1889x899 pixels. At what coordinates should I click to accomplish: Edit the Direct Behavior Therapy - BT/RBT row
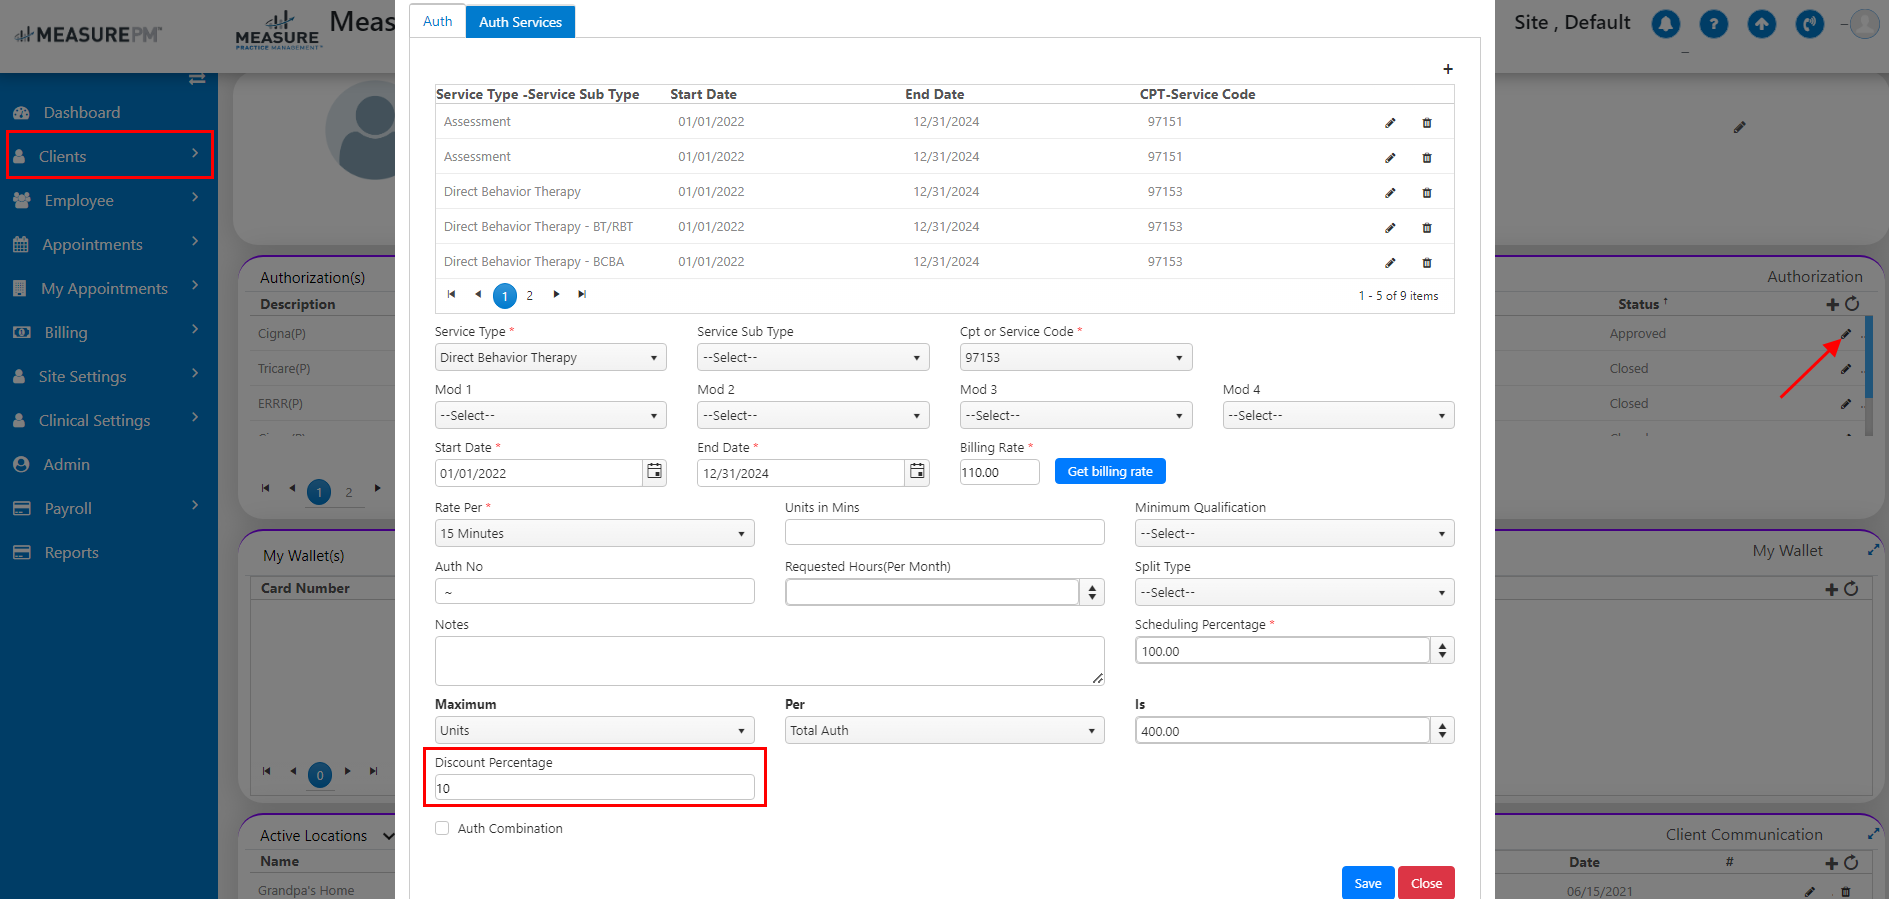coord(1390,228)
